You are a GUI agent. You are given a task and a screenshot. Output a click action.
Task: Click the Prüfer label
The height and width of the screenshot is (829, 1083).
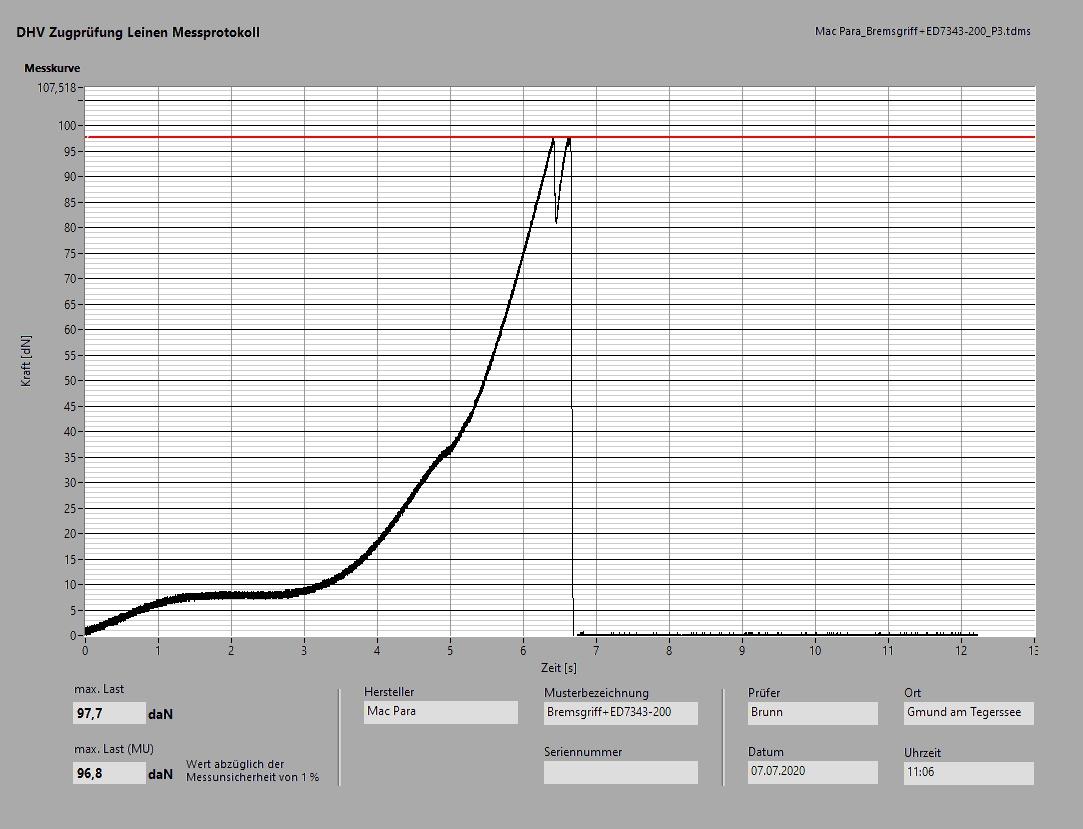[x=764, y=692]
